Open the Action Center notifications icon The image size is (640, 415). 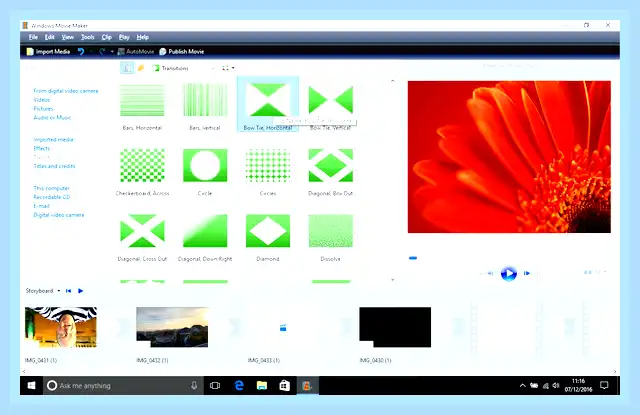(x=604, y=386)
